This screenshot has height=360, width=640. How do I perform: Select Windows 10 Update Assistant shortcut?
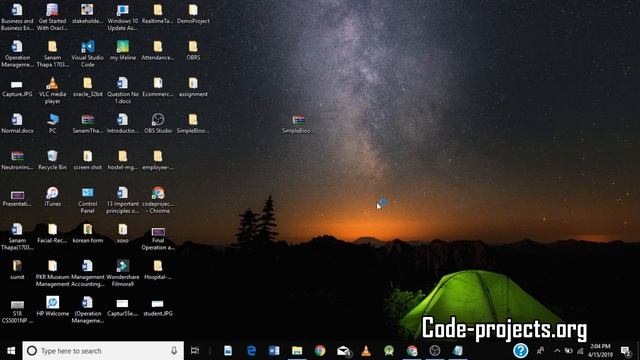point(123,17)
